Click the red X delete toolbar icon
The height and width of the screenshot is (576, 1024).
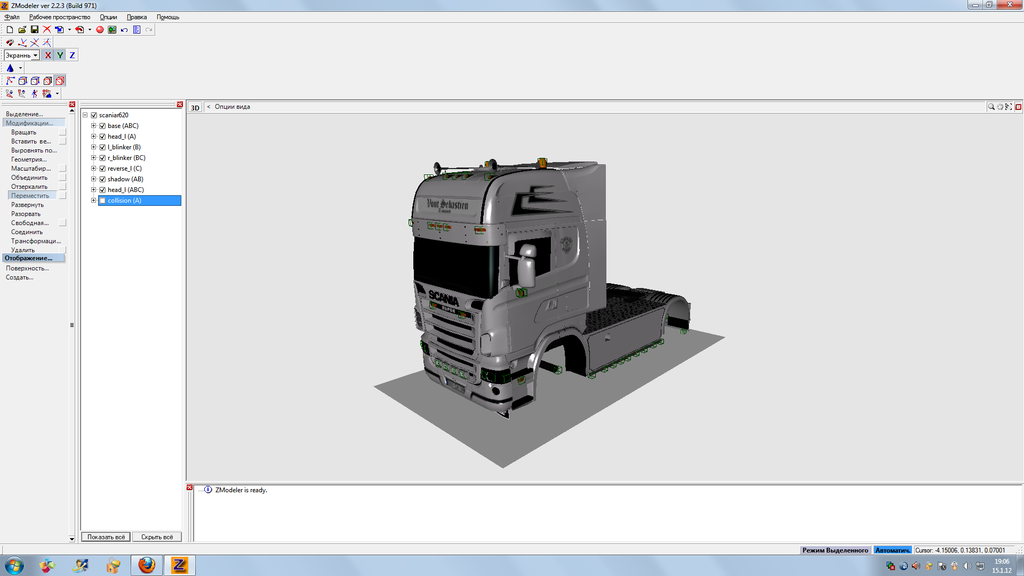coord(46,30)
